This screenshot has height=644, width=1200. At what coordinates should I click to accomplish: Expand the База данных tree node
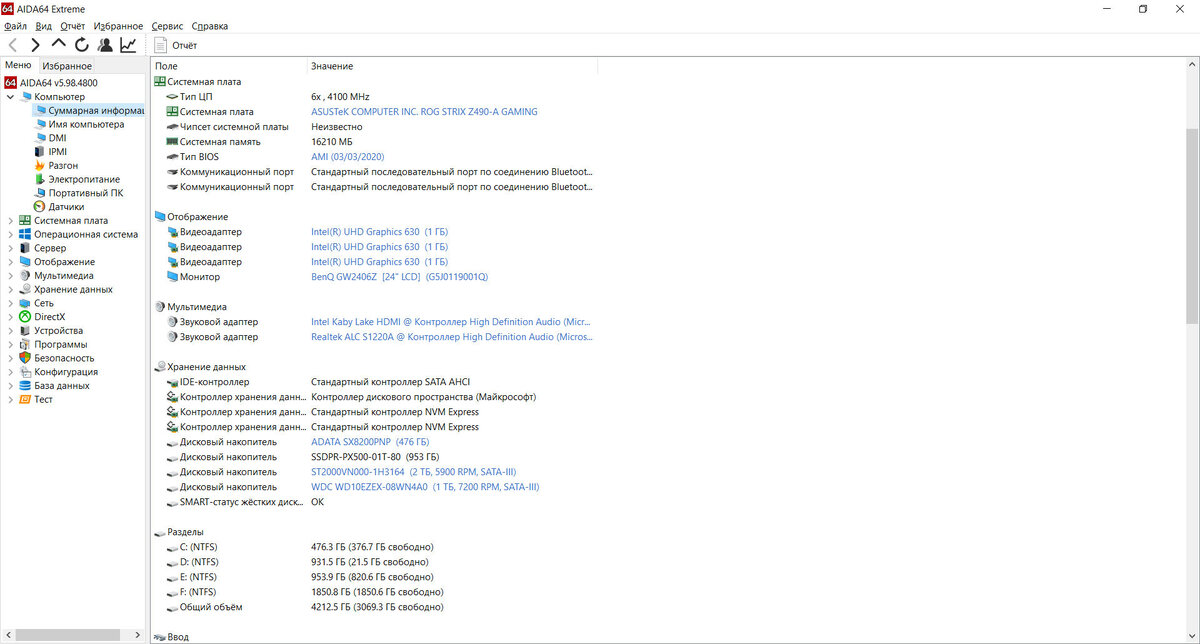click(10, 386)
